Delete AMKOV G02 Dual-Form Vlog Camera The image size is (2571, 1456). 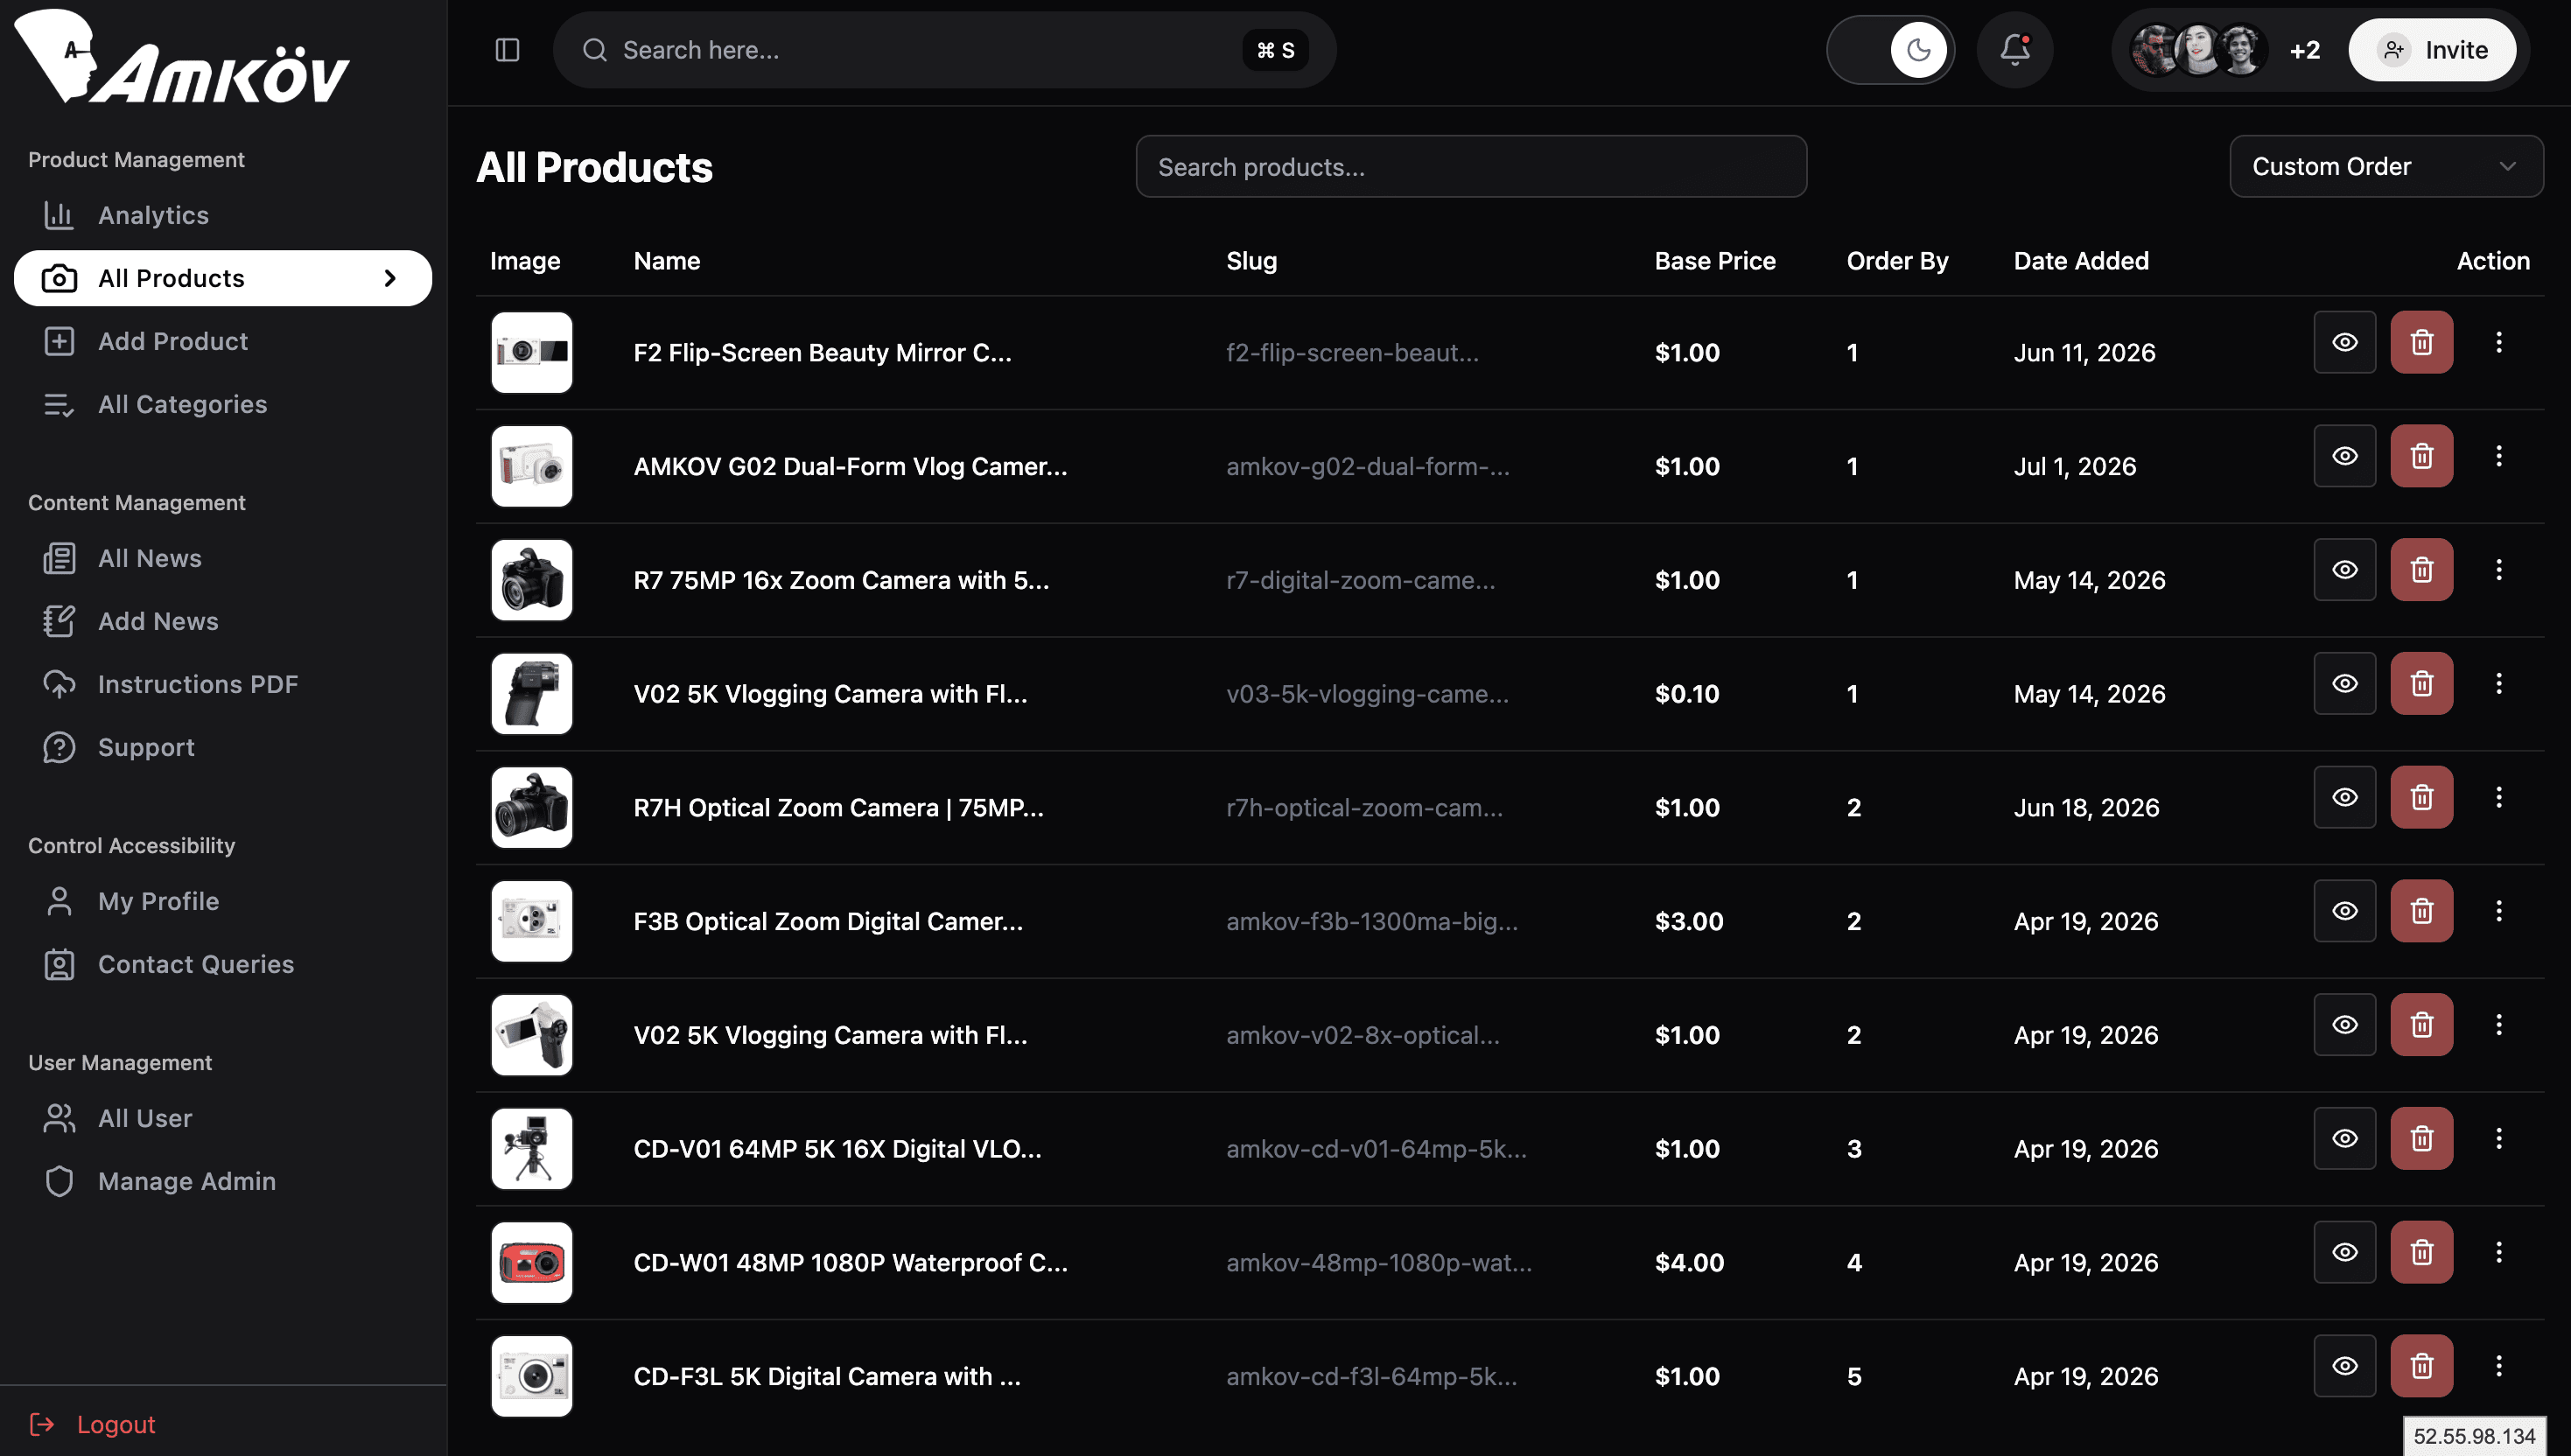pos(2421,456)
